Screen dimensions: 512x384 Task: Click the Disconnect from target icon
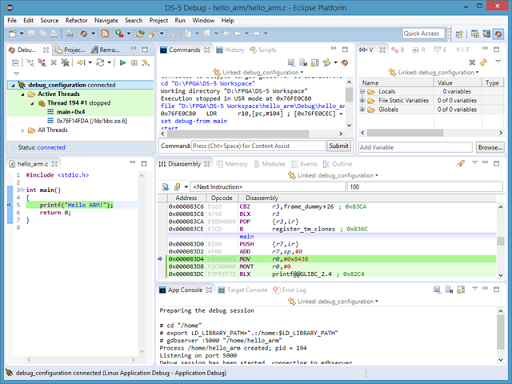point(41,63)
